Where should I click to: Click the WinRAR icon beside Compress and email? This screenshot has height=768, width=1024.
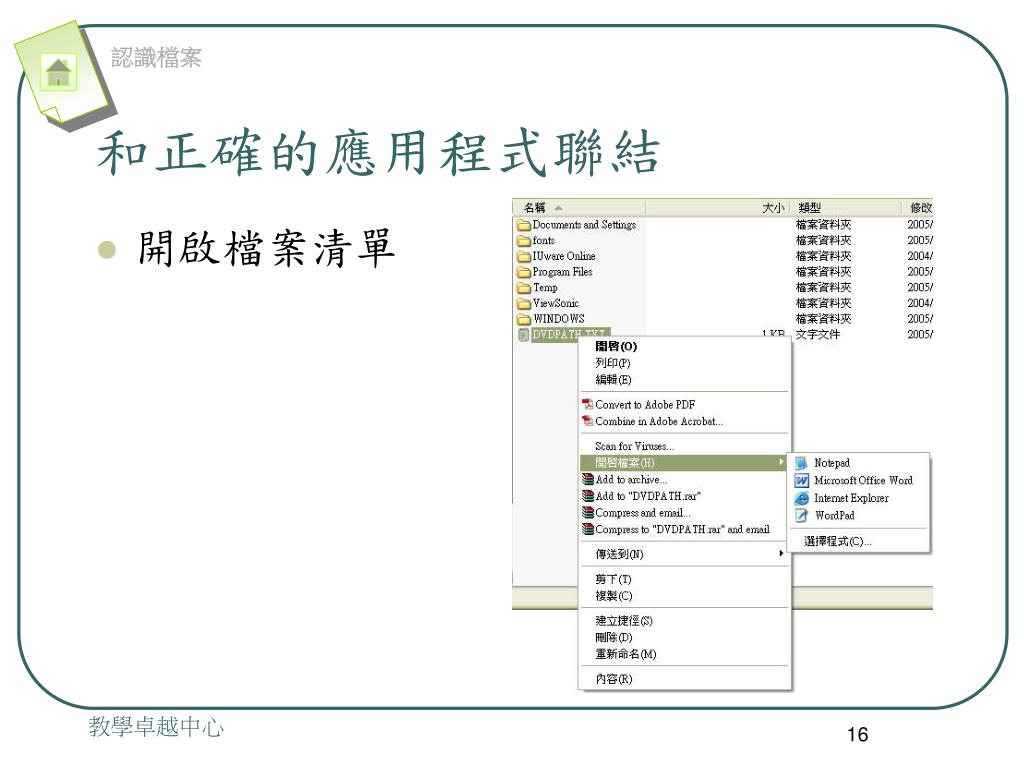(x=588, y=513)
